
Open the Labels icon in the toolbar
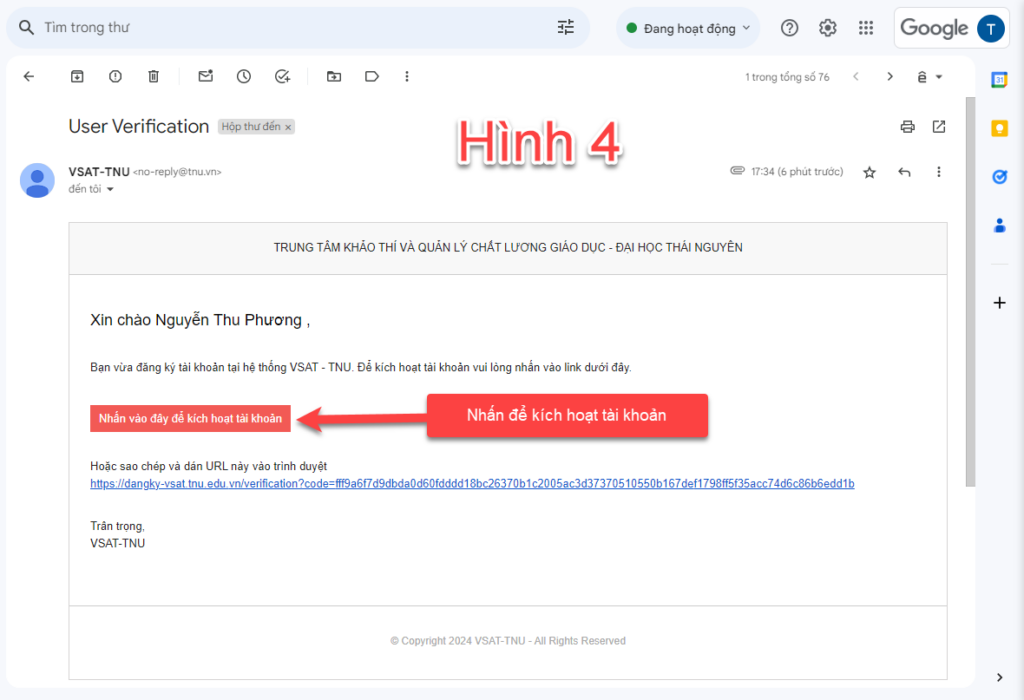372,76
